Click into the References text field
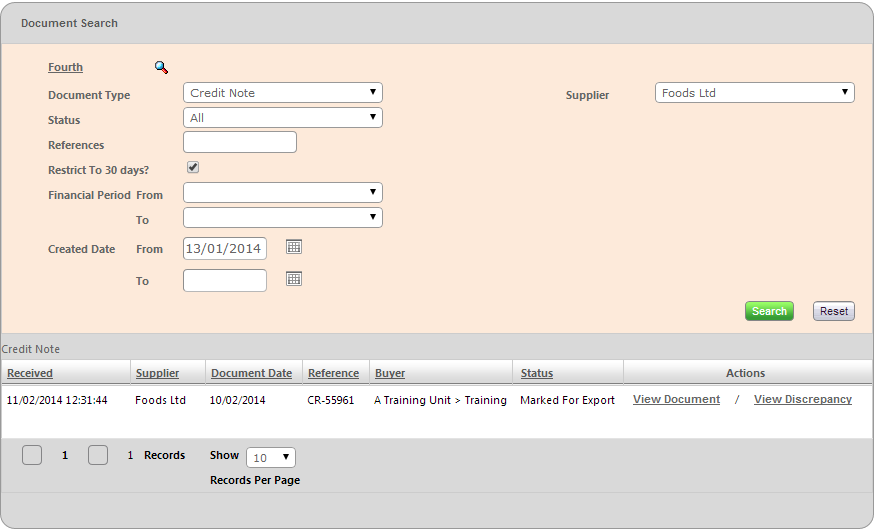Screen dimensions: 876x532 click(x=240, y=143)
